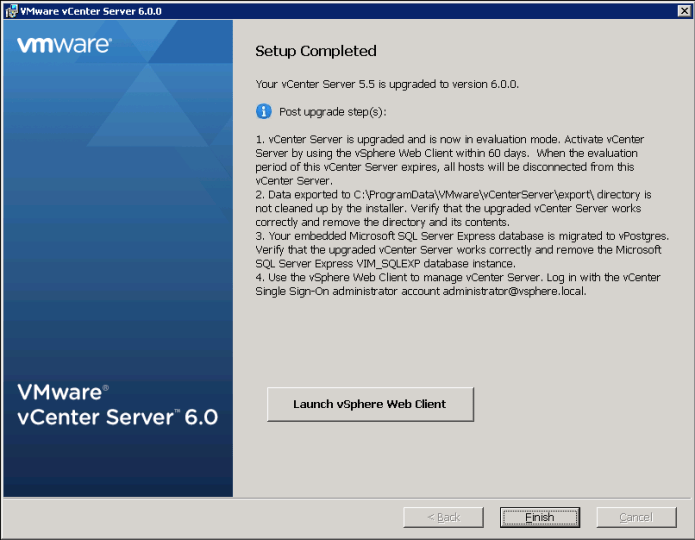The image size is (695, 540).
Task: Click the upgraded to version 6.0.0 sentence
Action: click(x=387, y=83)
